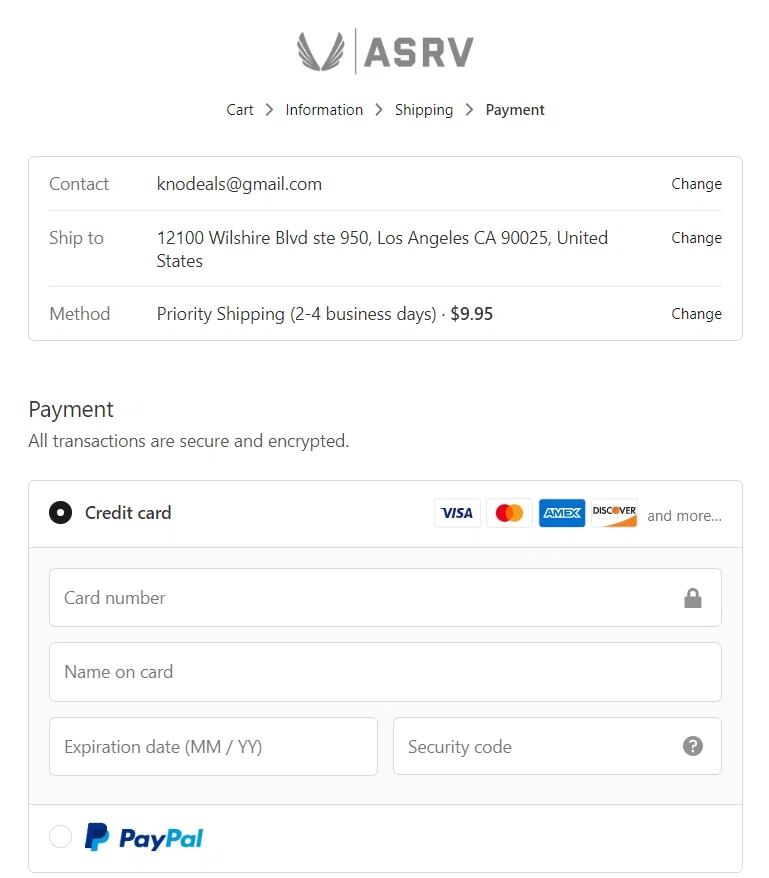
Task: Click the Visa card icon
Action: click(457, 513)
